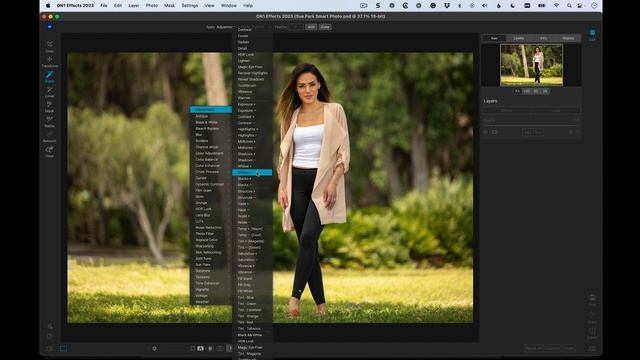Open the Help menu
Viewport: 640px width, 360px height.
pyautogui.click(x=248, y=6)
